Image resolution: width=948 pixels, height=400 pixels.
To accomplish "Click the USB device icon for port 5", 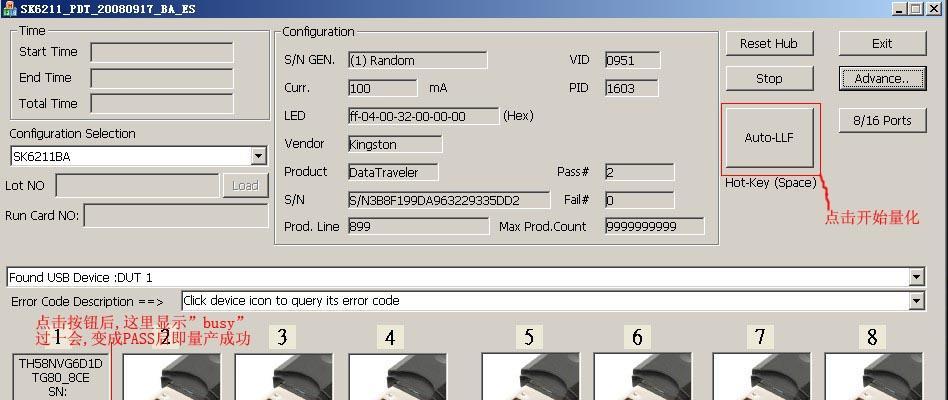I will click(x=530, y=377).
